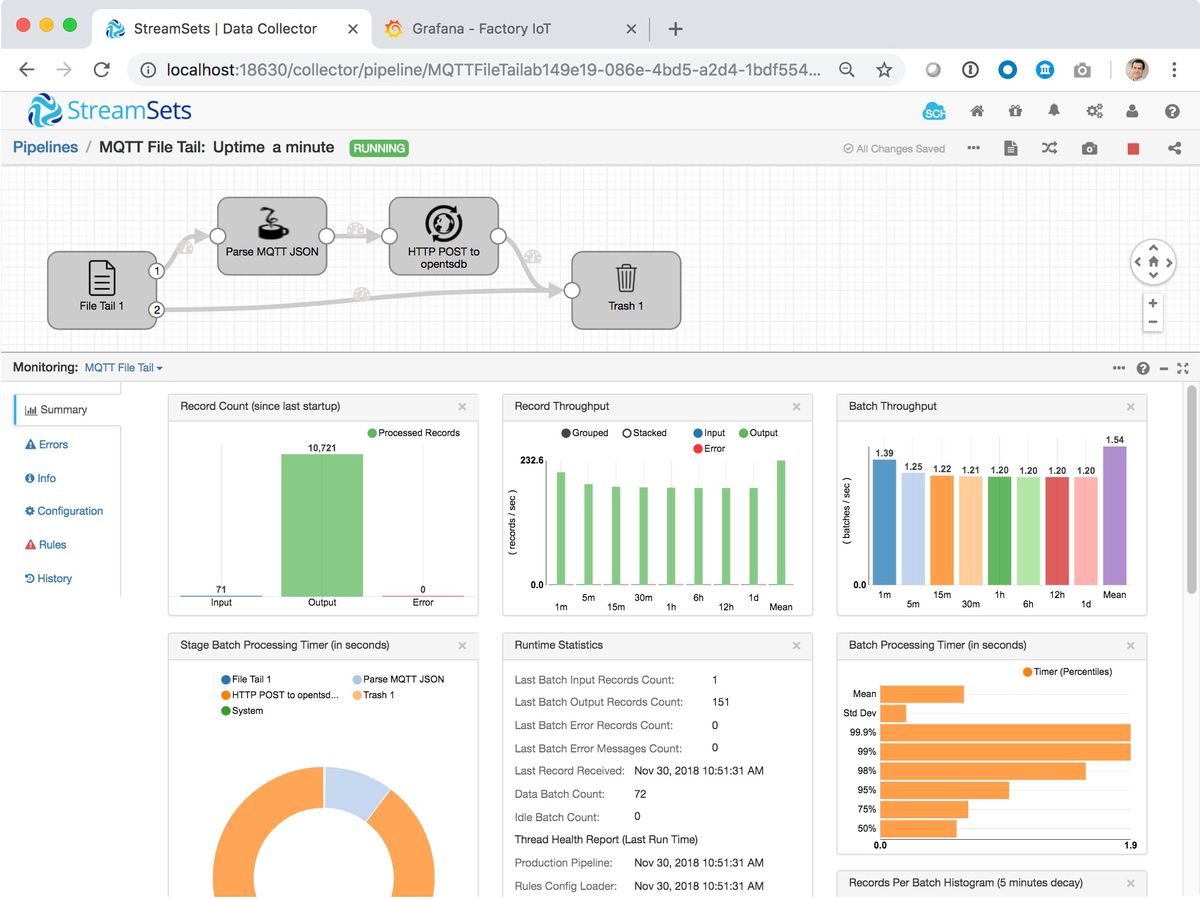Open the administration gears menu
1200x899 pixels.
(x=1095, y=111)
